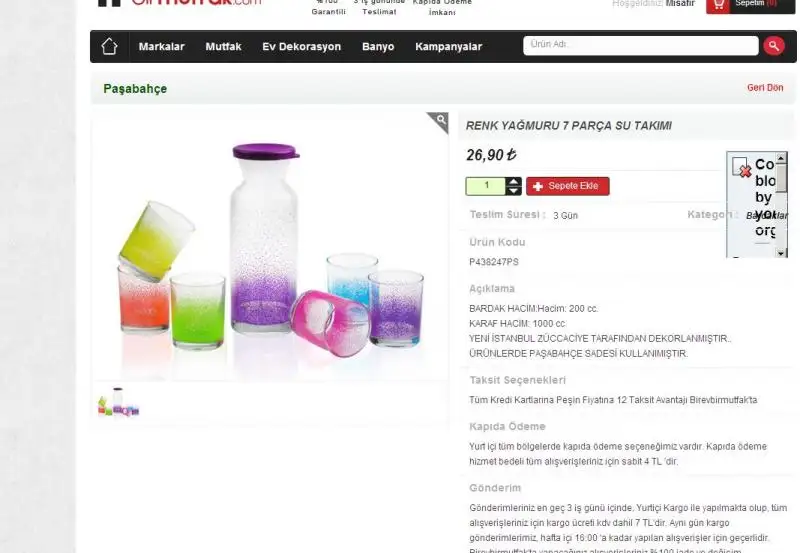Go back using Geri Dön link

point(765,88)
